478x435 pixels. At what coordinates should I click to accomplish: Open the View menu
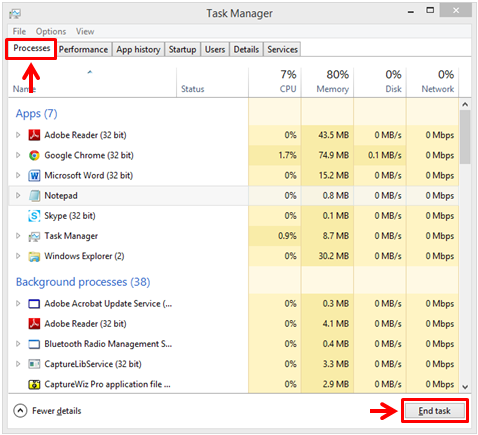(x=85, y=31)
